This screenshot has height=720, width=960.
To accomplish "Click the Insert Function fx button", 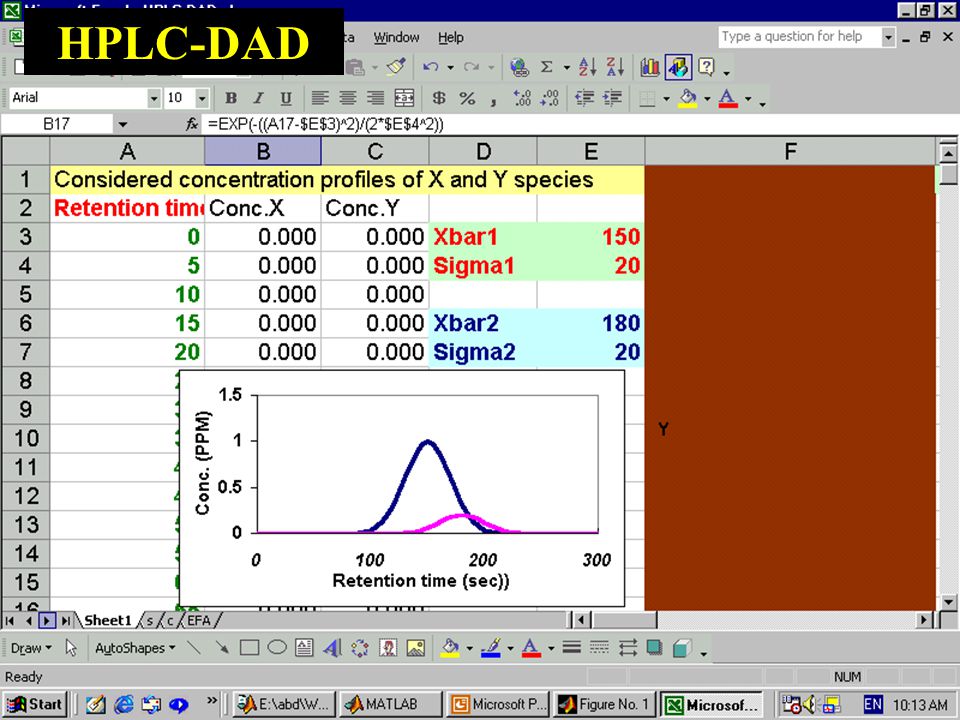I will 192,124.
